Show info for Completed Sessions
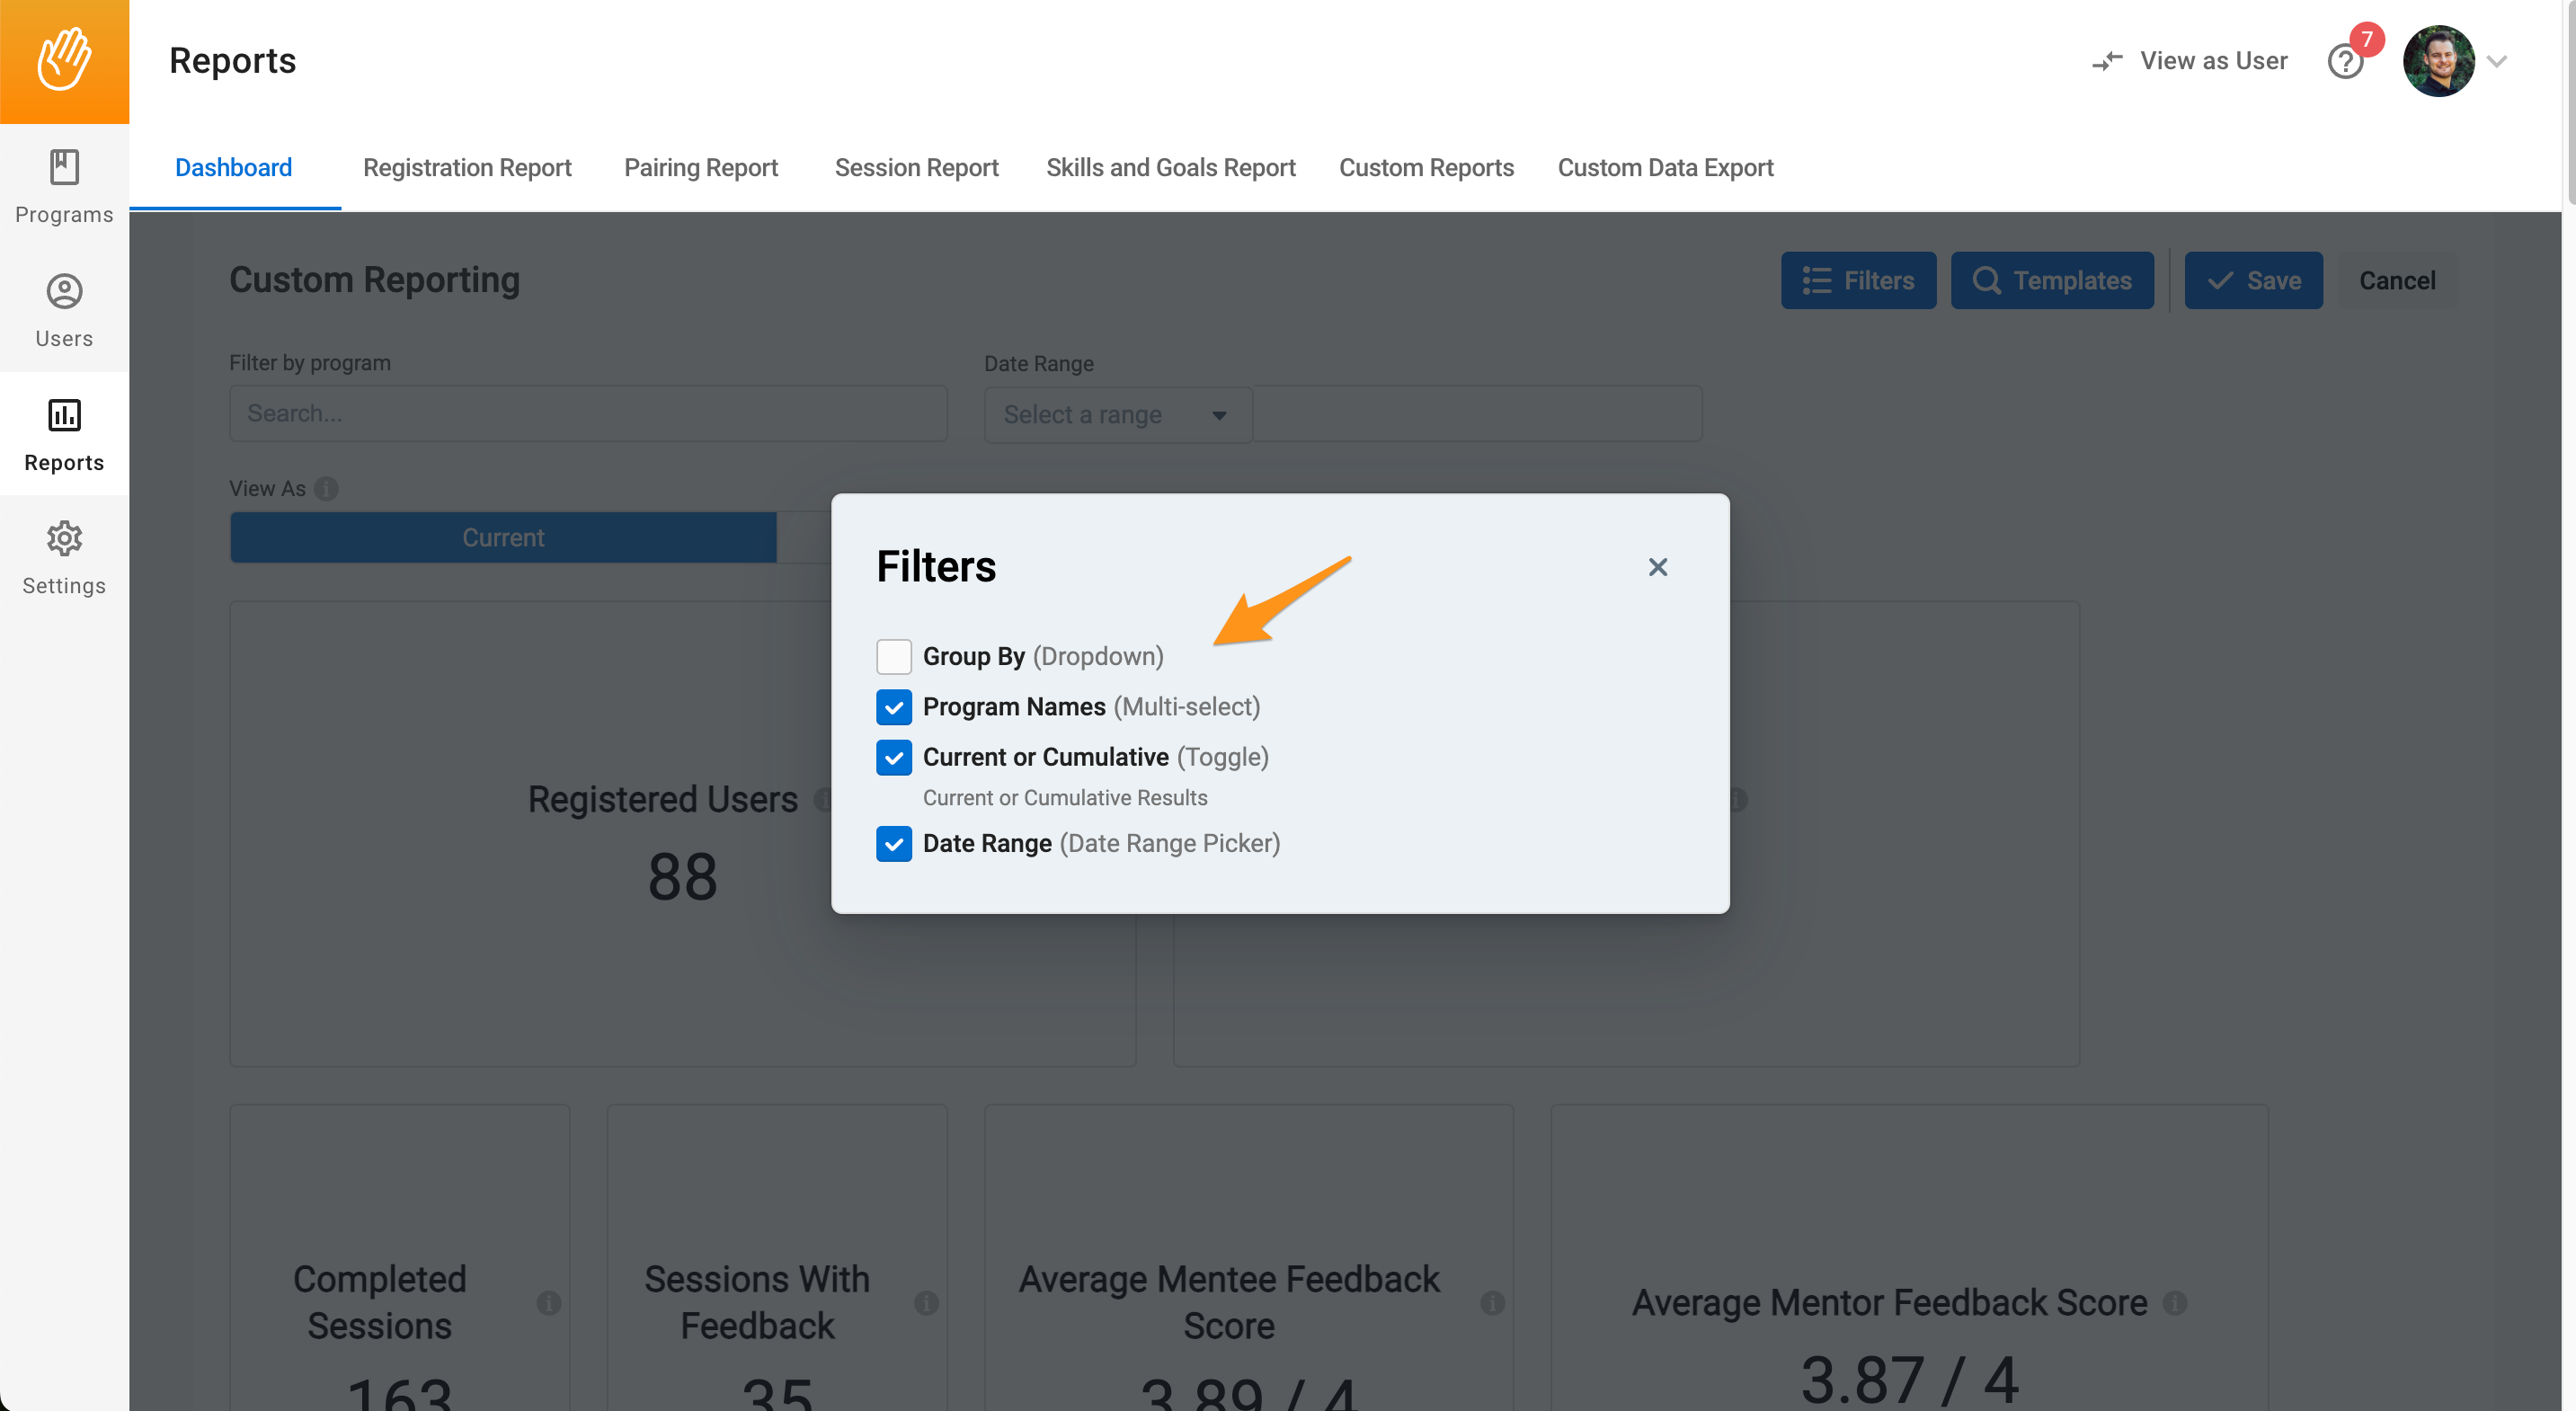 [549, 1303]
